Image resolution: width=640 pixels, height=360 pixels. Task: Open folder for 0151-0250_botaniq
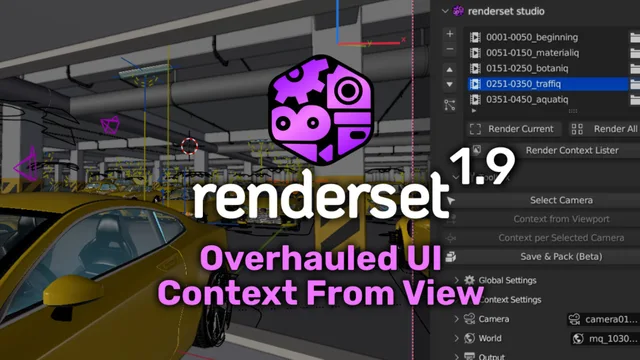click(635, 68)
